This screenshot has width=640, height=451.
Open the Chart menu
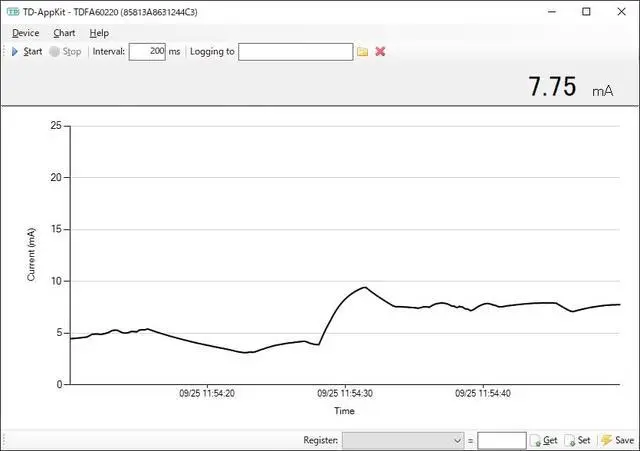click(x=64, y=33)
